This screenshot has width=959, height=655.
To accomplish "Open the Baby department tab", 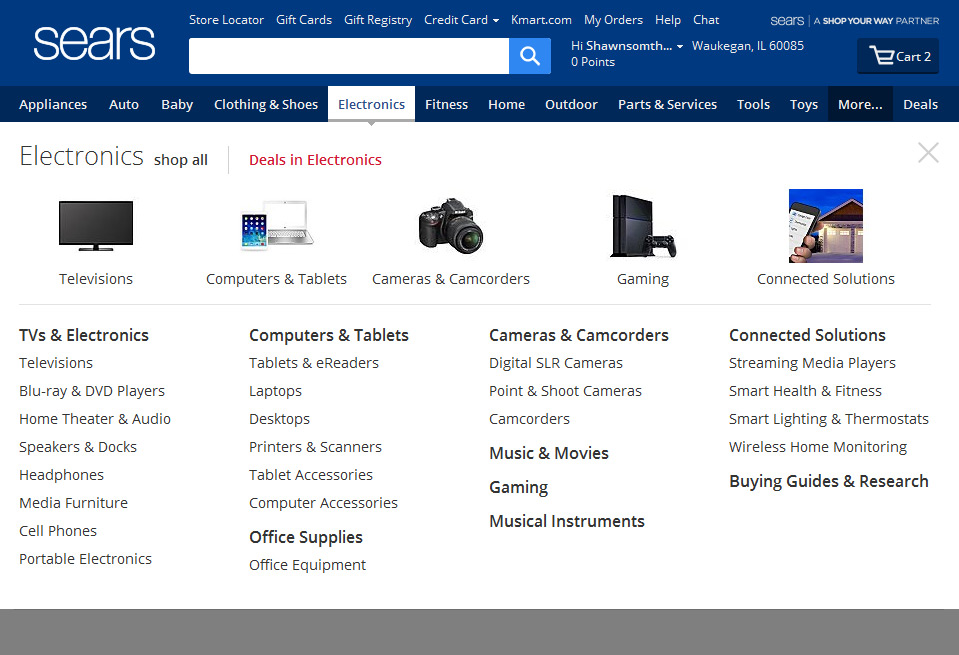I will [x=177, y=105].
